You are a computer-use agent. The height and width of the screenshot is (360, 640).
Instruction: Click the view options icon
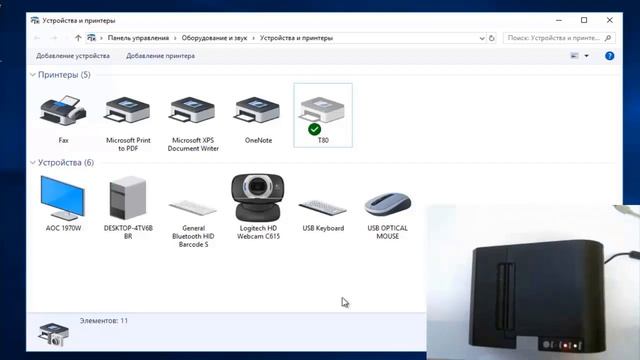(x=574, y=56)
